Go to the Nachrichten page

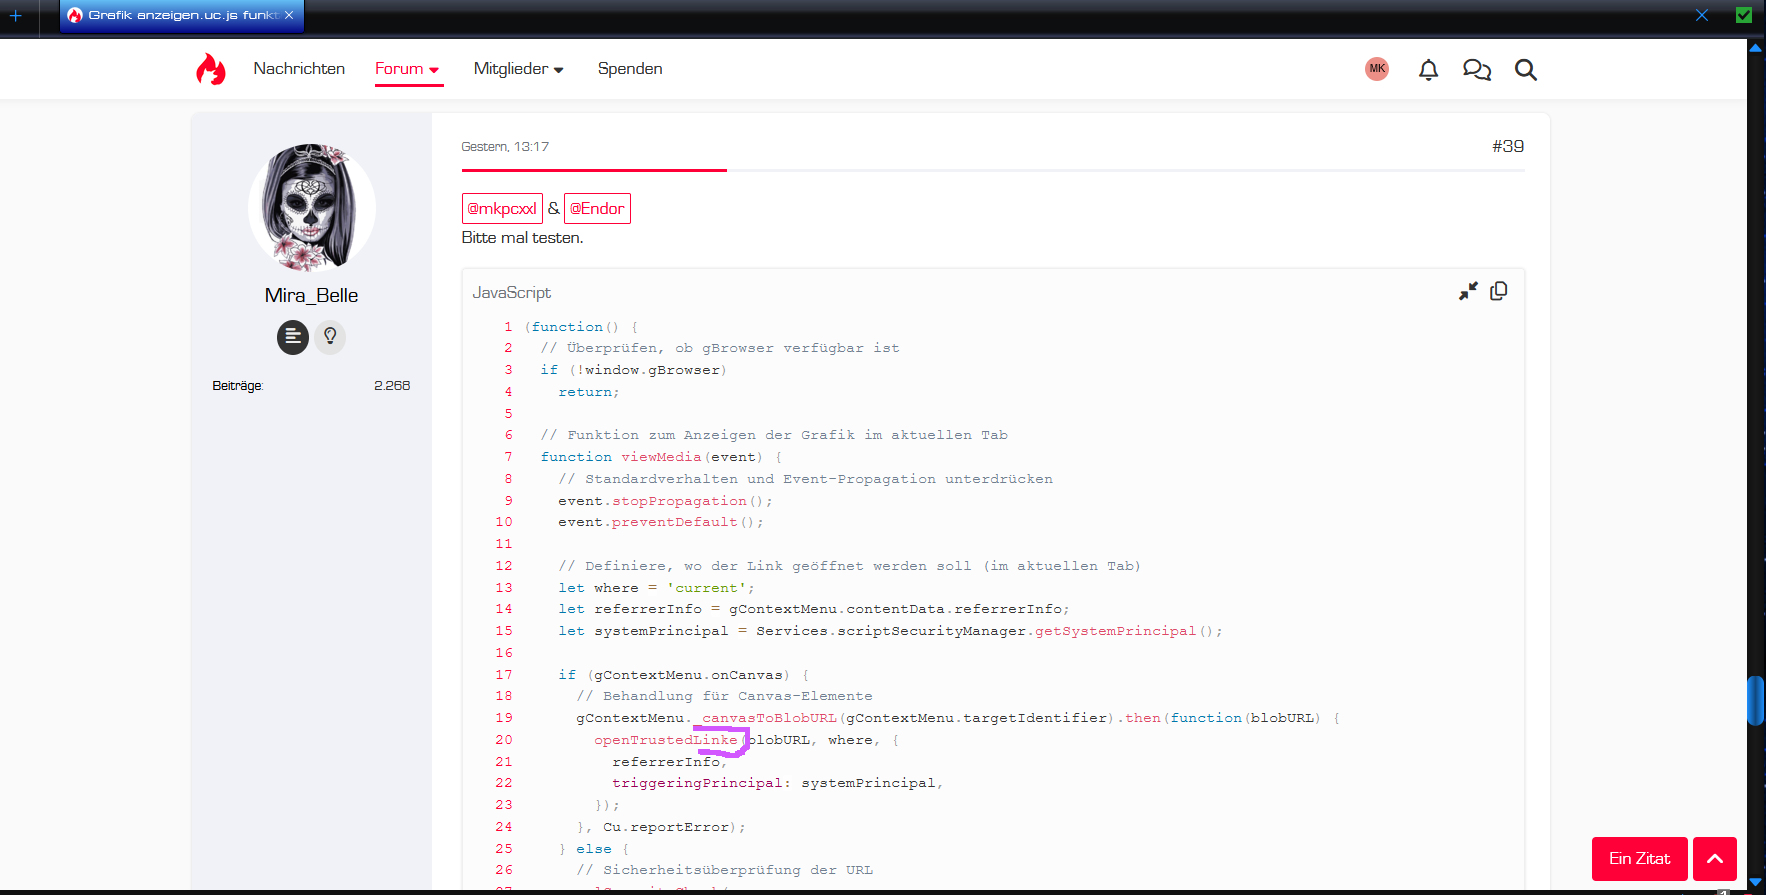[x=299, y=69]
